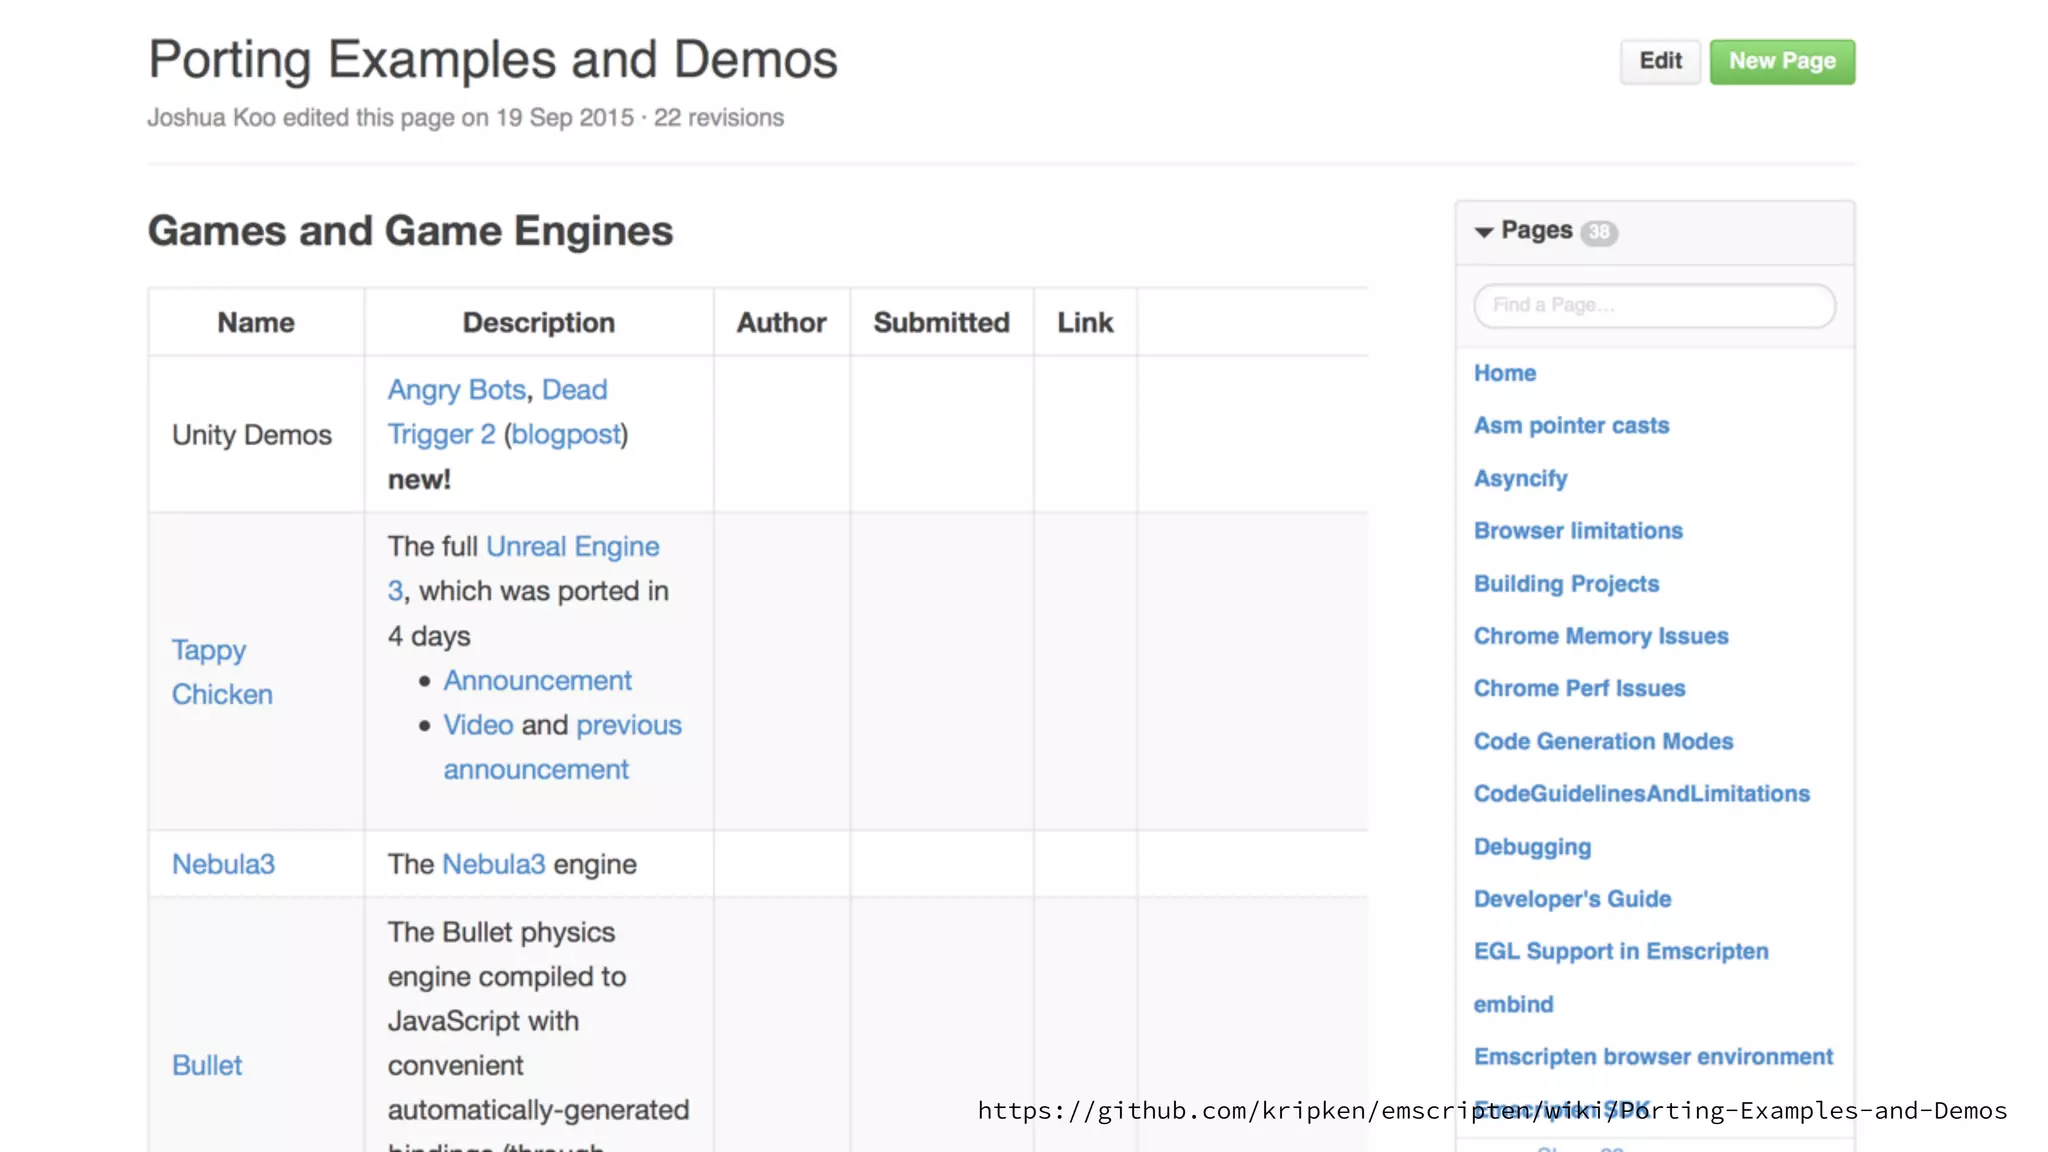The width and height of the screenshot is (2048, 1152).
Task: Click the Announcement bullet link
Action: point(537,681)
